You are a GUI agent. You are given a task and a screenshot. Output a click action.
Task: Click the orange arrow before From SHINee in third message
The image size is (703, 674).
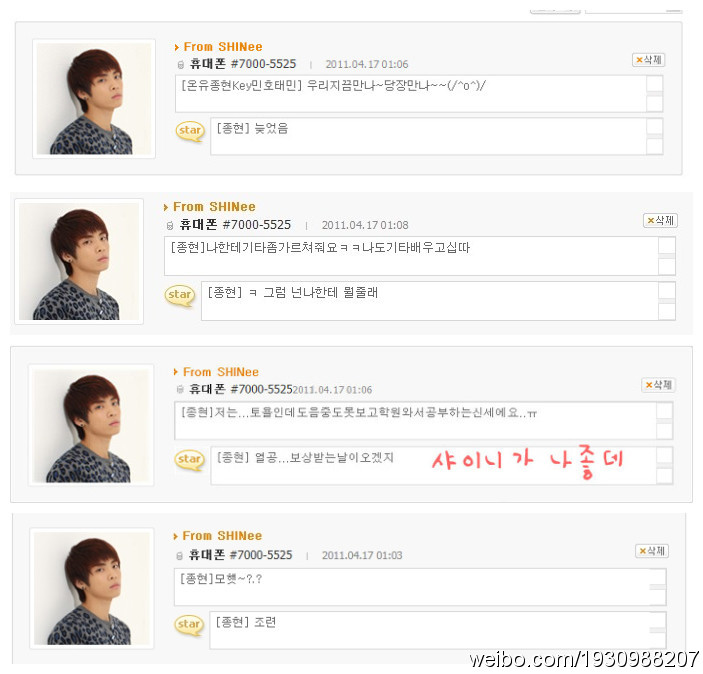(x=176, y=372)
